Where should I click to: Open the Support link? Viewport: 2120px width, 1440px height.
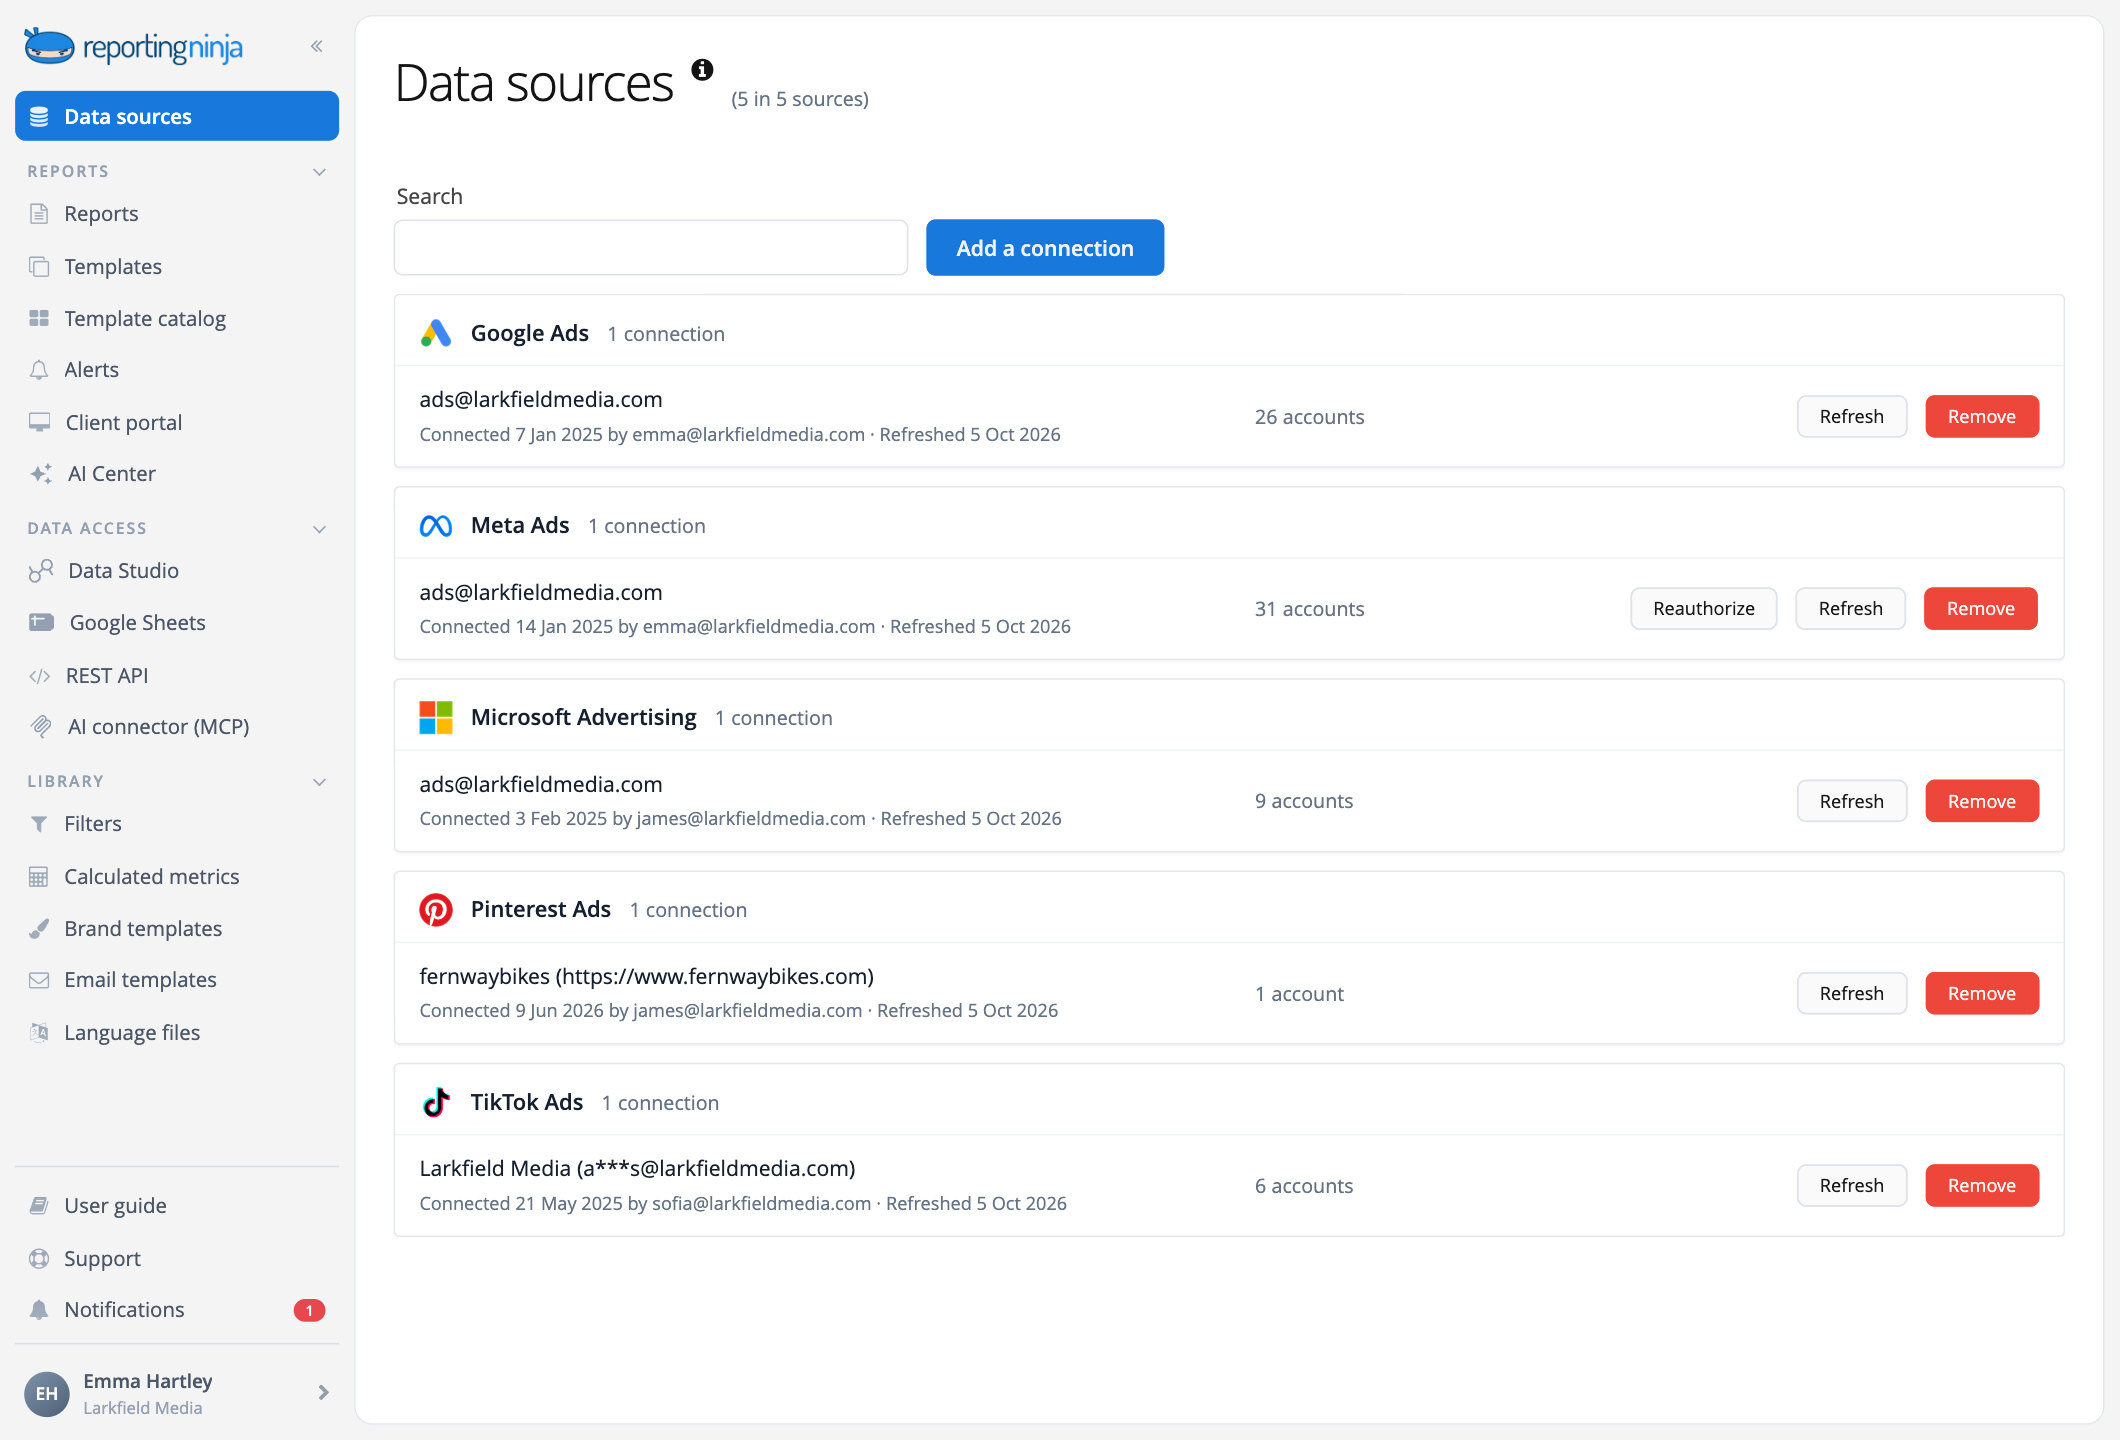102,1259
